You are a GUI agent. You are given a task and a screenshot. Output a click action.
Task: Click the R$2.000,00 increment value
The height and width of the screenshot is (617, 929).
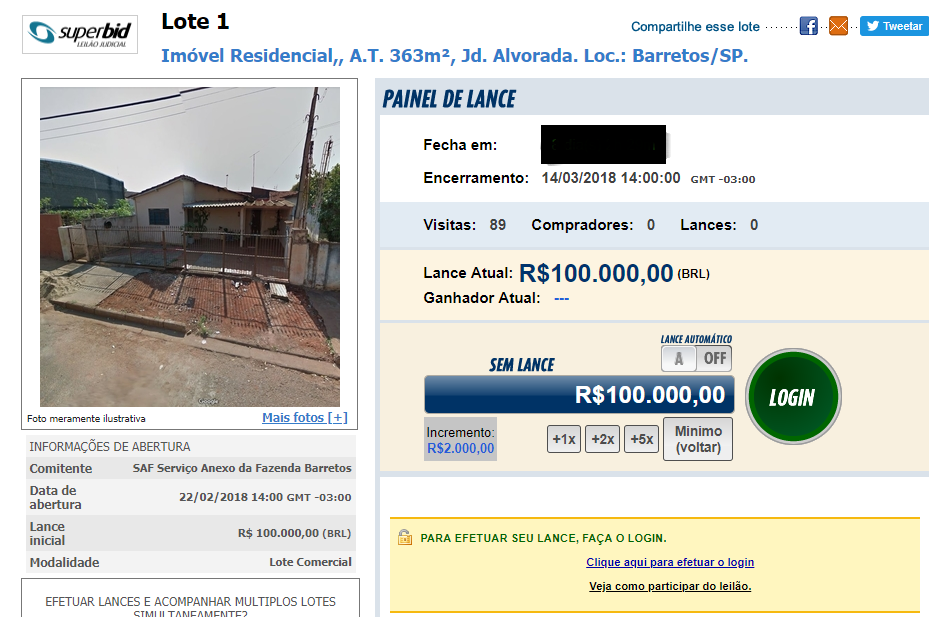pyautogui.click(x=461, y=449)
